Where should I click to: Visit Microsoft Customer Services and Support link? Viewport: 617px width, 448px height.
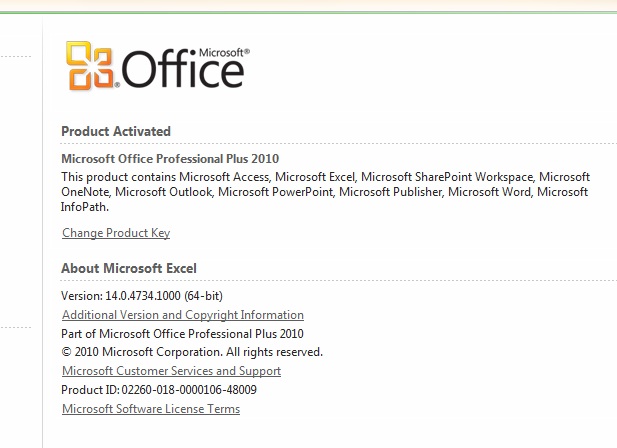pos(172,371)
